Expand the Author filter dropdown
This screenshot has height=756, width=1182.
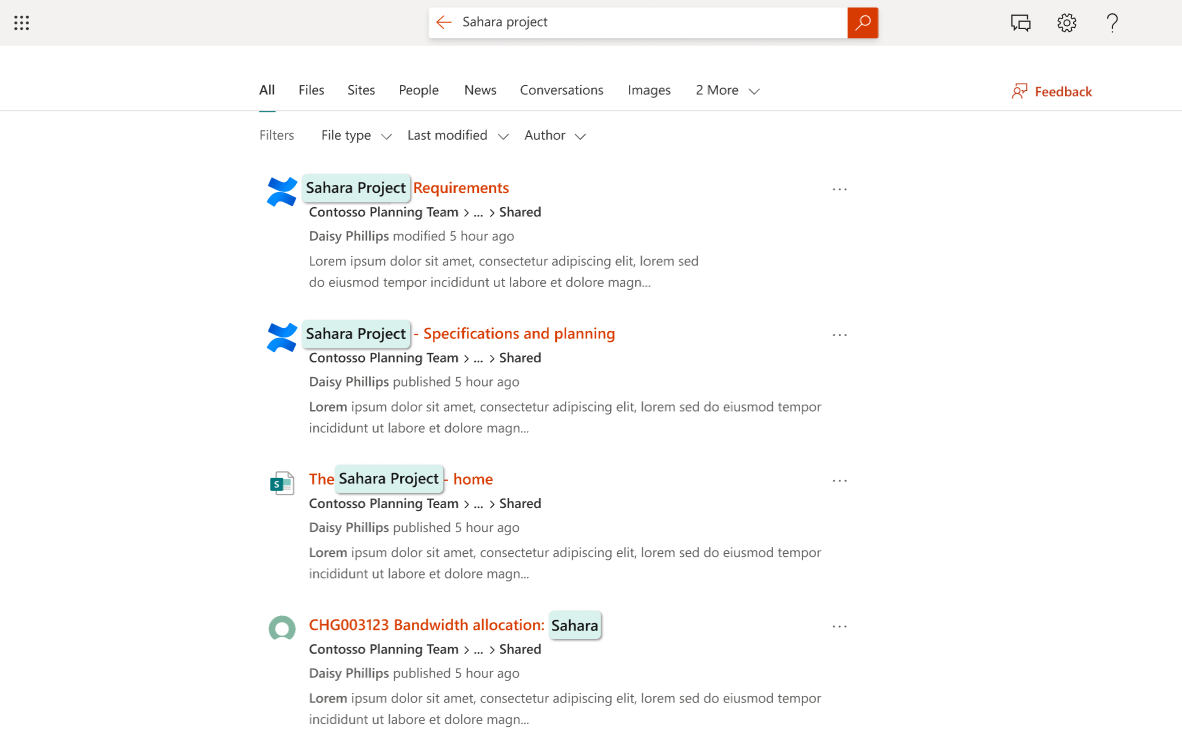pos(555,136)
